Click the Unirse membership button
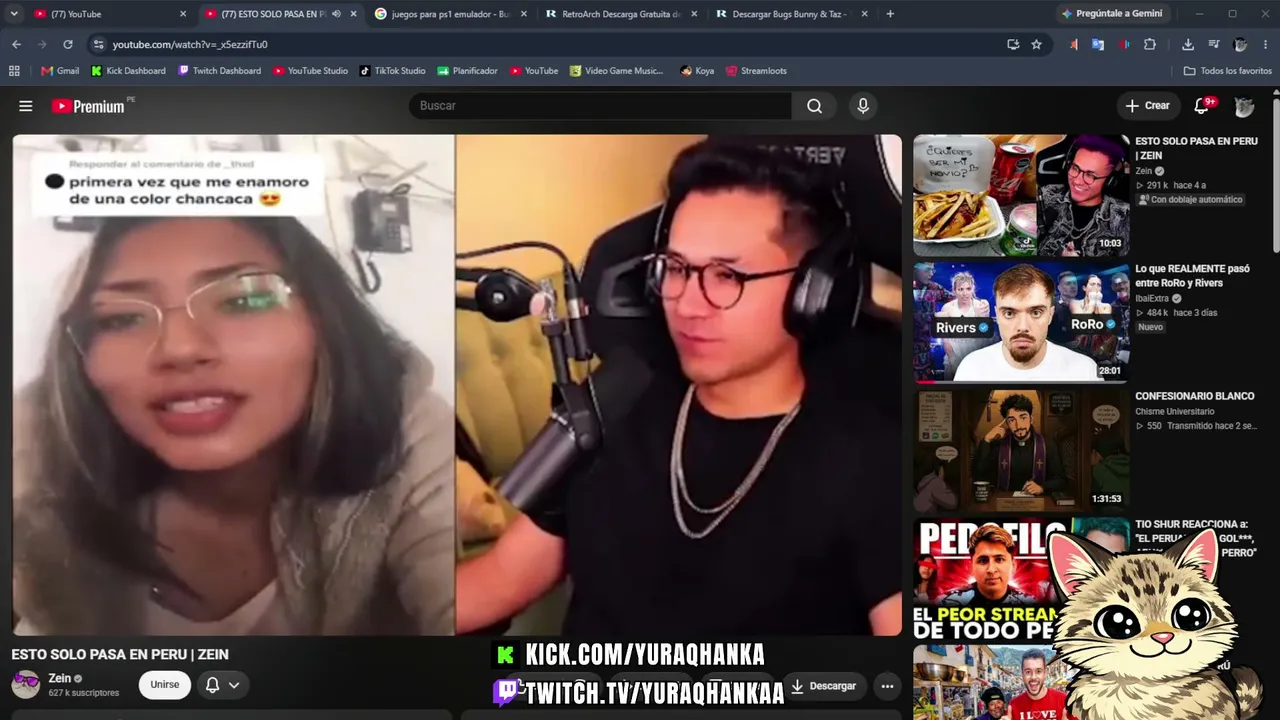1280x720 pixels. coord(165,685)
